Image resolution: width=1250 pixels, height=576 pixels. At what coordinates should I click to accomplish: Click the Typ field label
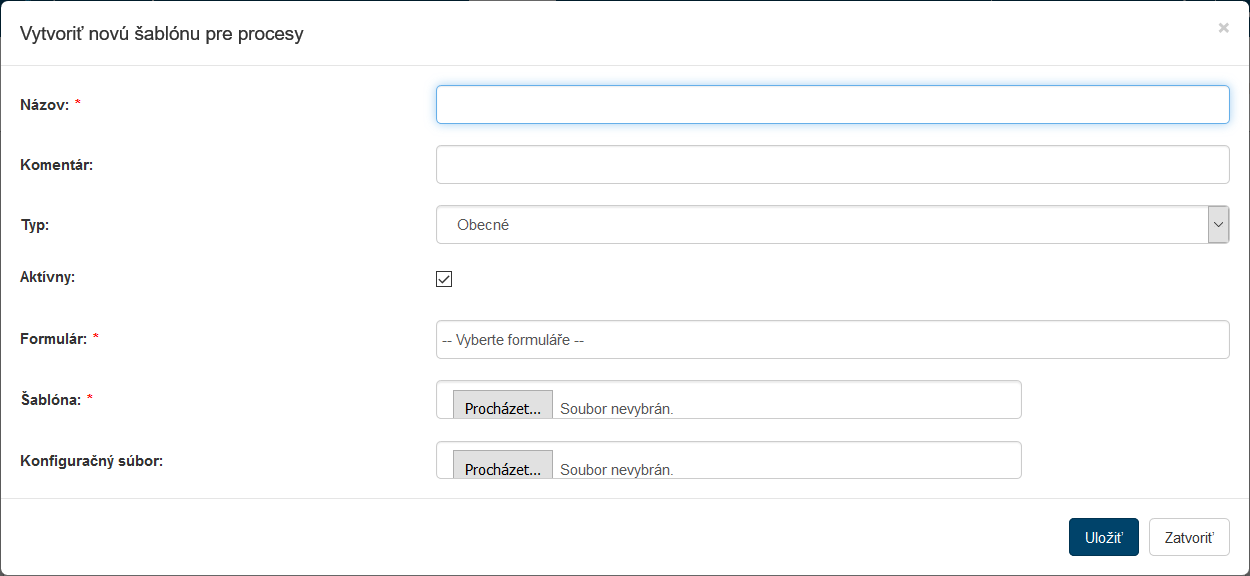click(x=35, y=225)
